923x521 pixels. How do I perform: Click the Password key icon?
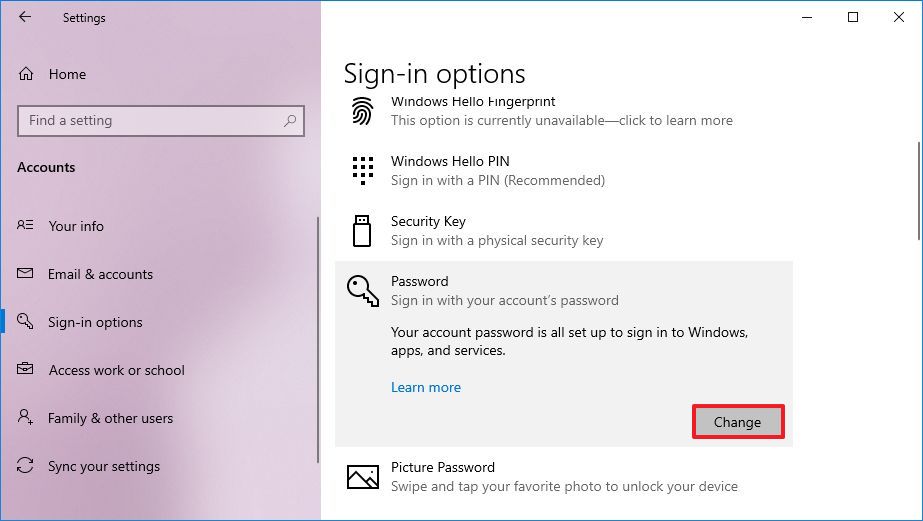[362, 291]
